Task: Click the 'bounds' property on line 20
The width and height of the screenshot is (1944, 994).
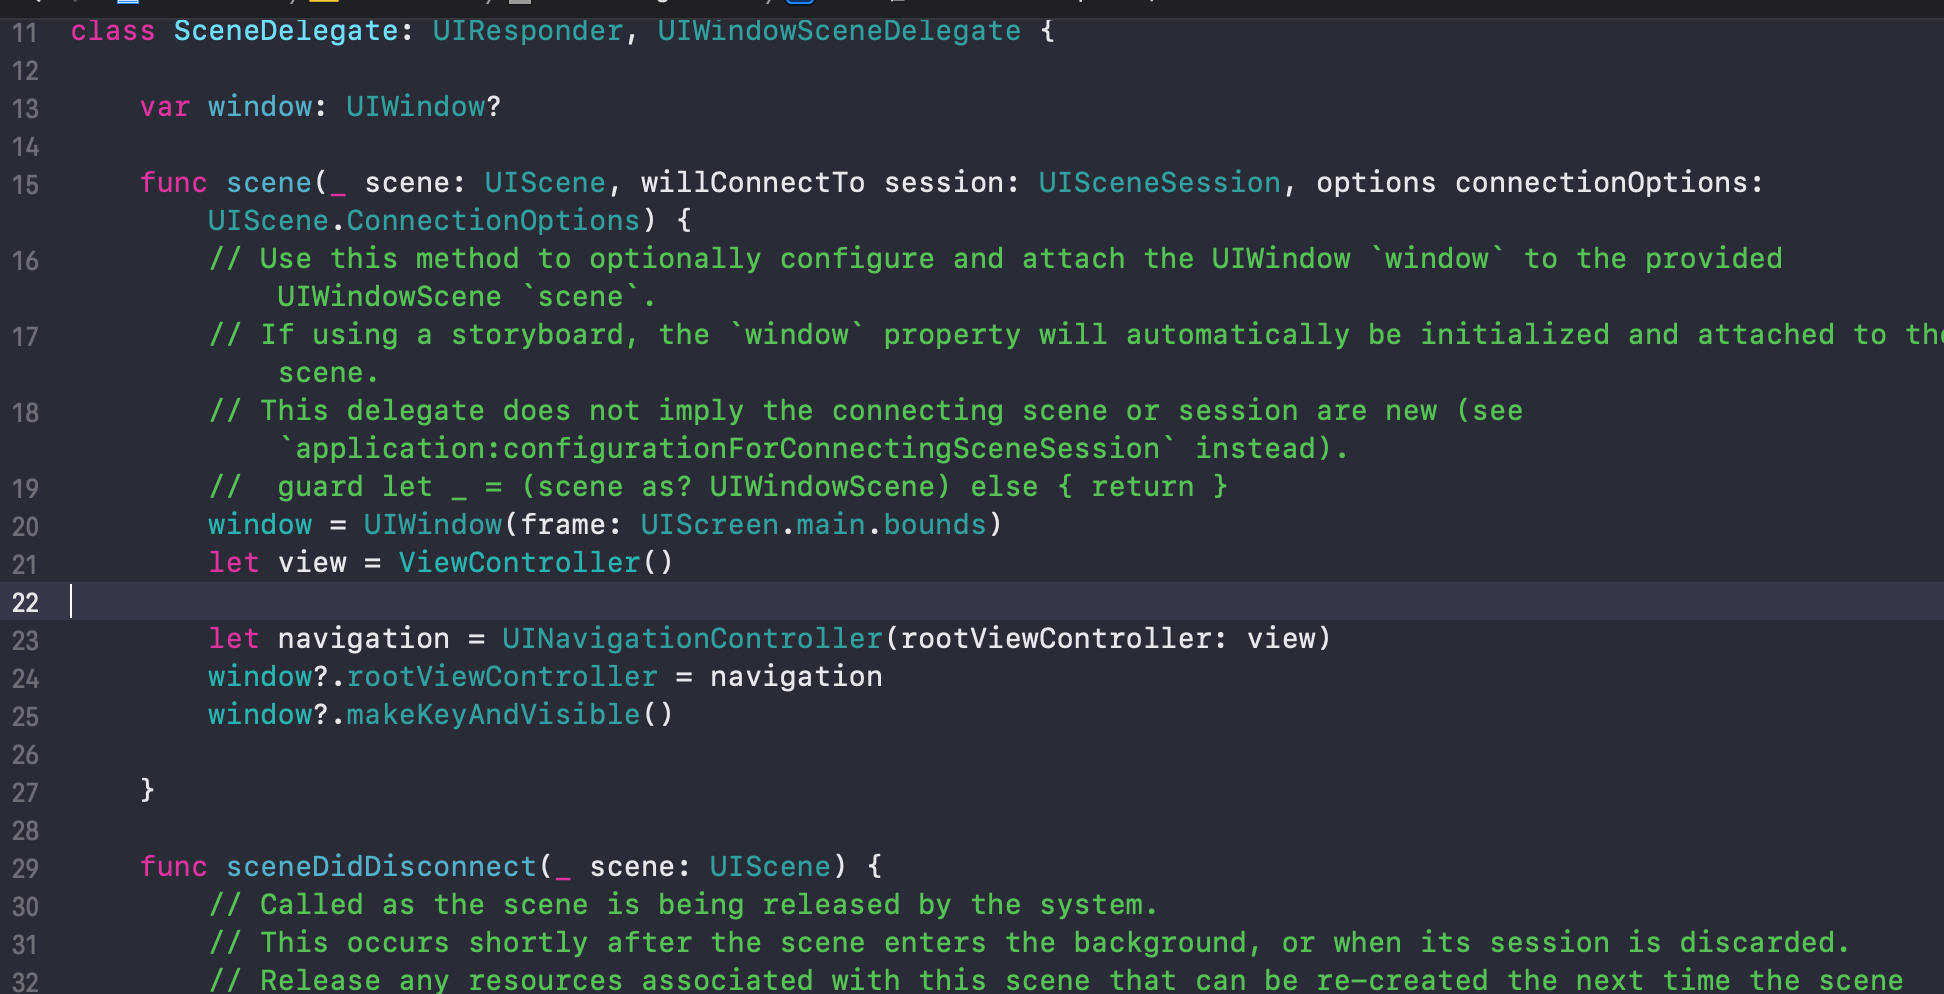Action: pyautogui.click(x=935, y=525)
